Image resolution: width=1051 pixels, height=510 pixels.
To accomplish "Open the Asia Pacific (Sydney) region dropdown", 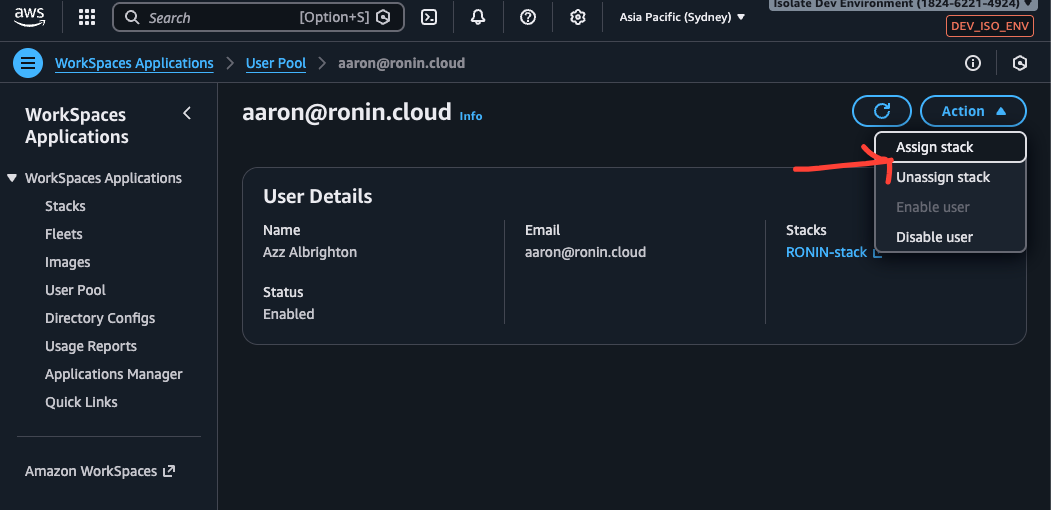I will (682, 17).
